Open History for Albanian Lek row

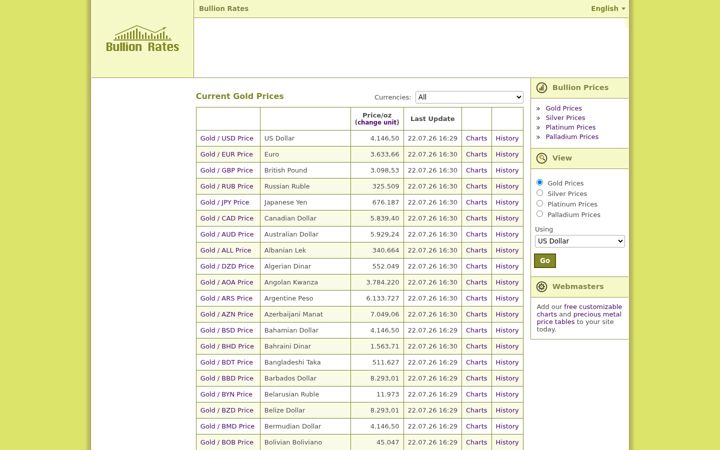pos(507,251)
